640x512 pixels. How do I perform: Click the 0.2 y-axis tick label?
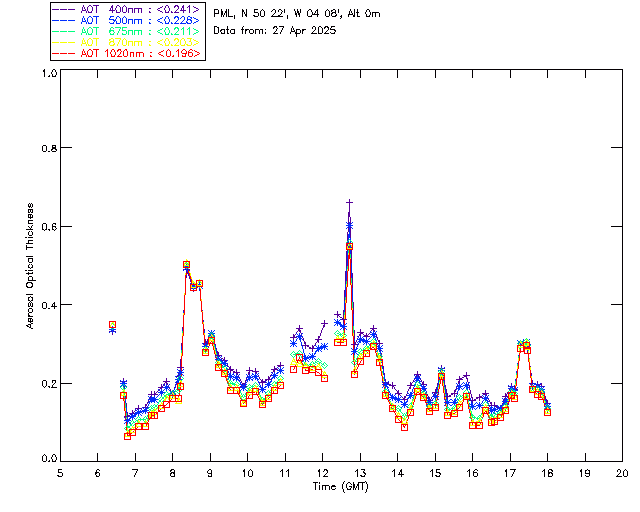49,383
